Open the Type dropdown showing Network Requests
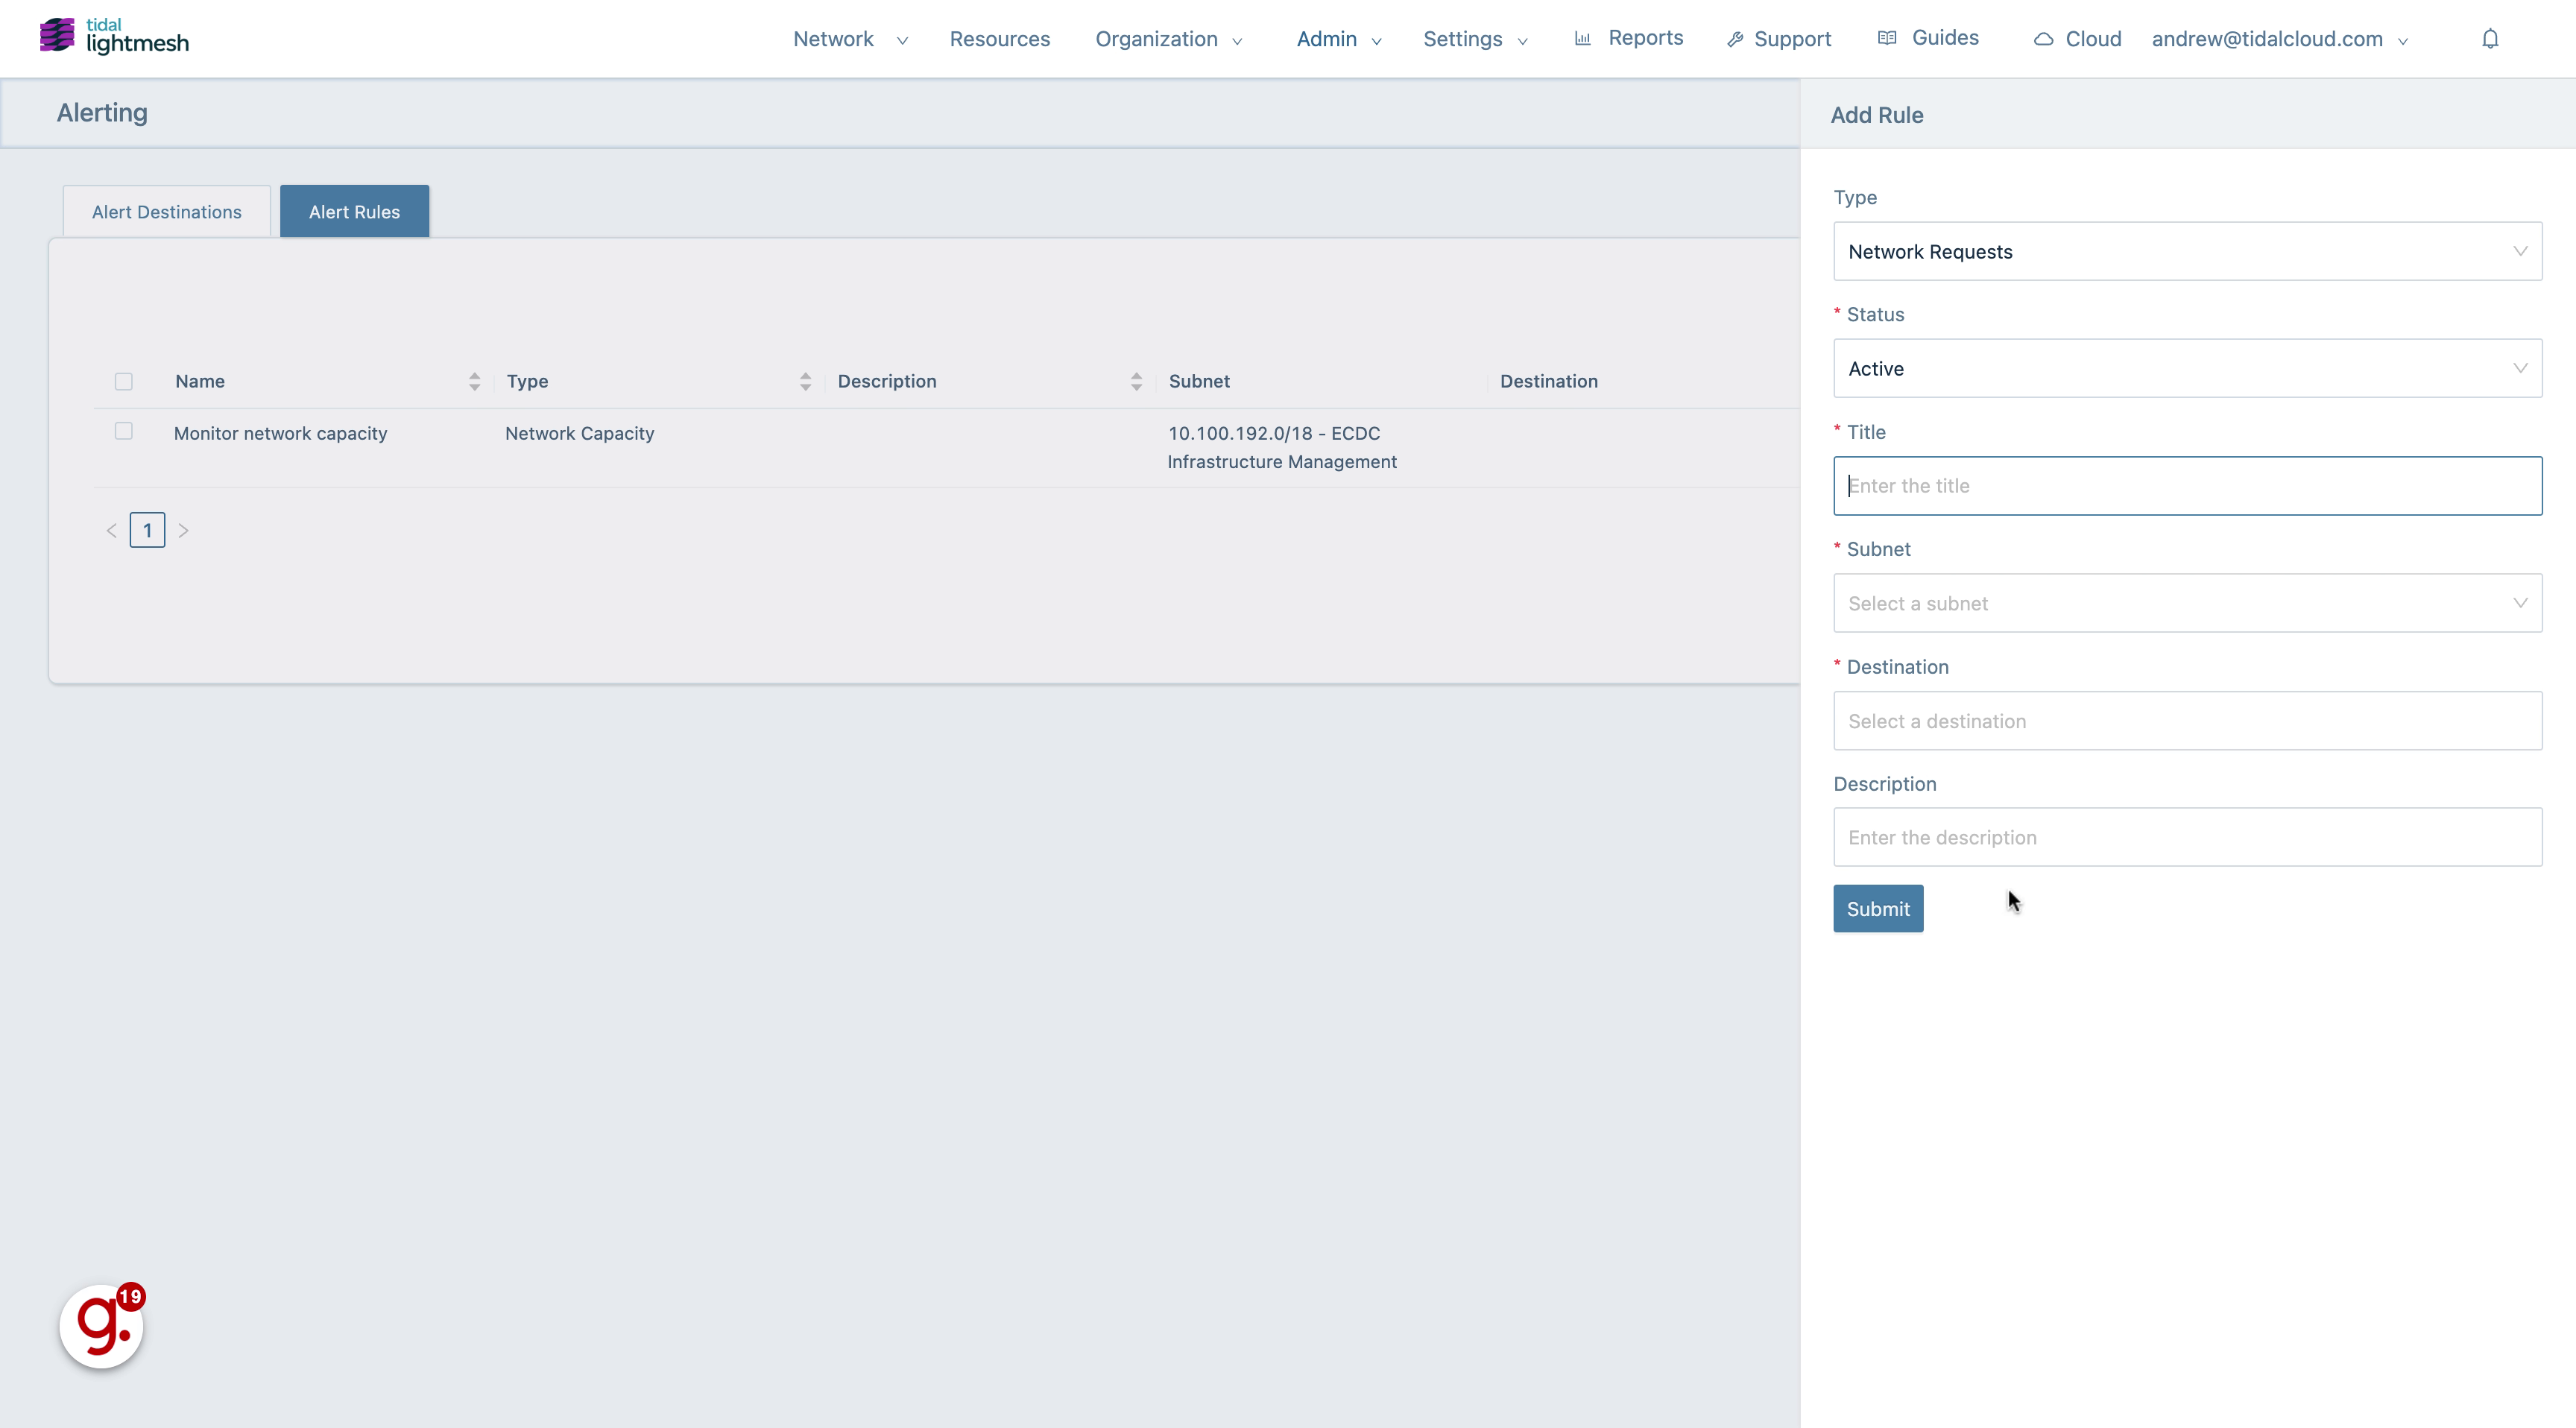The width and height of the screenshot is (2576, 1428). click(2187, 251)
